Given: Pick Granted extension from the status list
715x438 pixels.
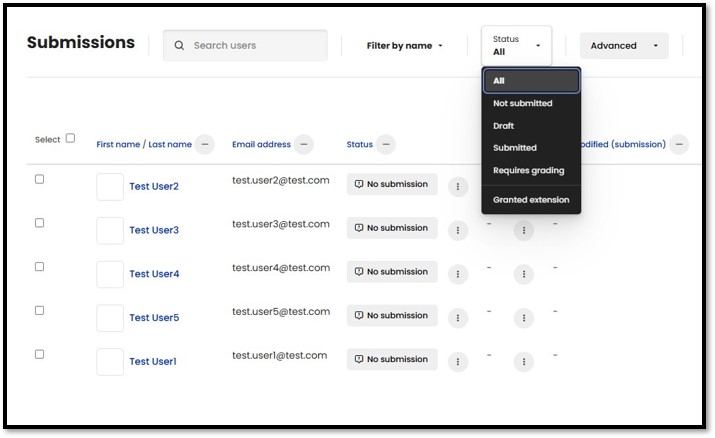Looking at the screenshot, I should 530,200.
